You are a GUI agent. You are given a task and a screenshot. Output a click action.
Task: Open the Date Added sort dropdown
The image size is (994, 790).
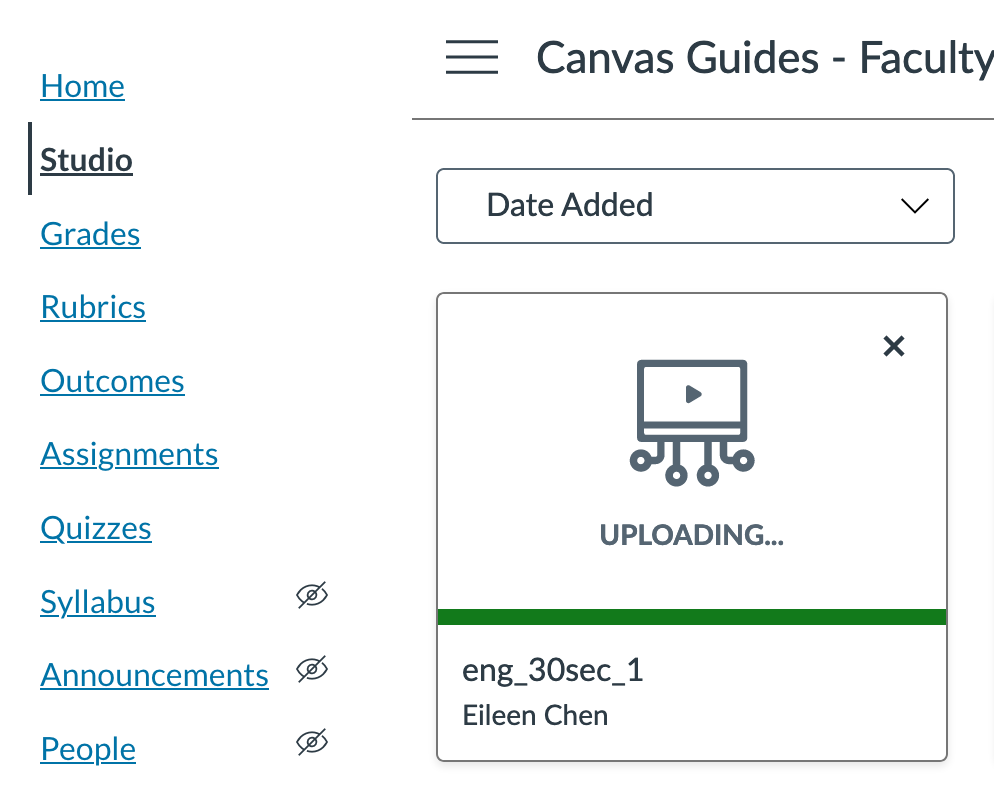(x=694, y=206)
